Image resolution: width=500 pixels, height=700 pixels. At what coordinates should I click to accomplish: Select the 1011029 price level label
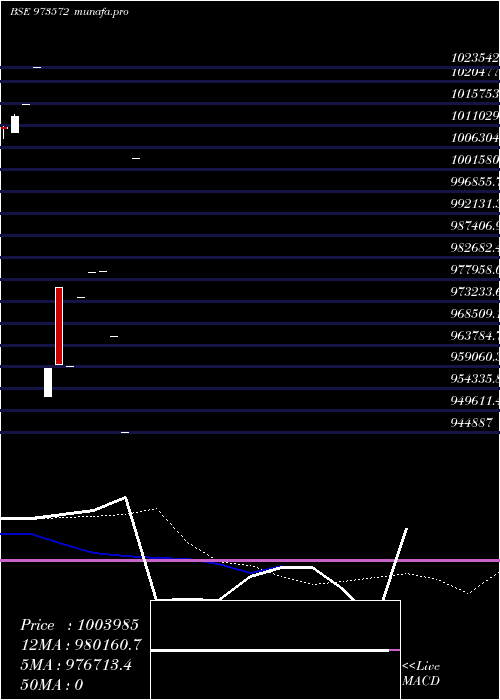[475, 116]
